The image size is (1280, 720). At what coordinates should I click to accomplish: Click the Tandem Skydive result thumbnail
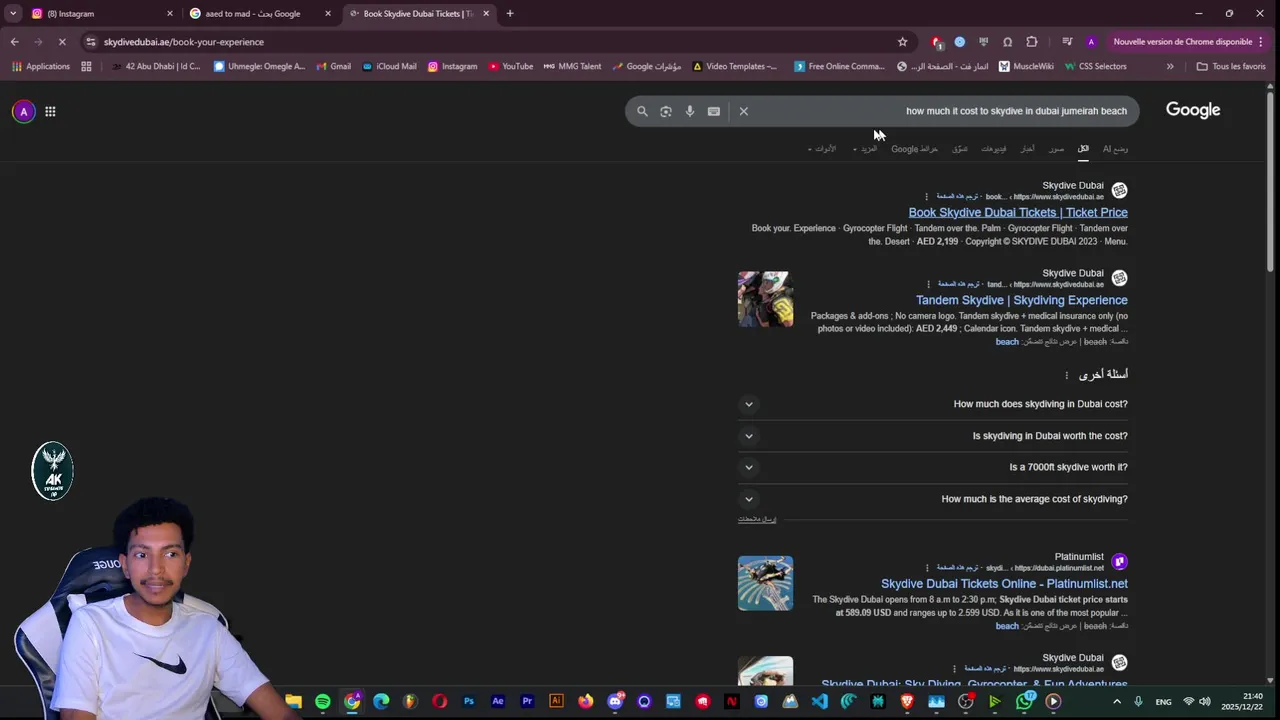click(x=766, y=299)
